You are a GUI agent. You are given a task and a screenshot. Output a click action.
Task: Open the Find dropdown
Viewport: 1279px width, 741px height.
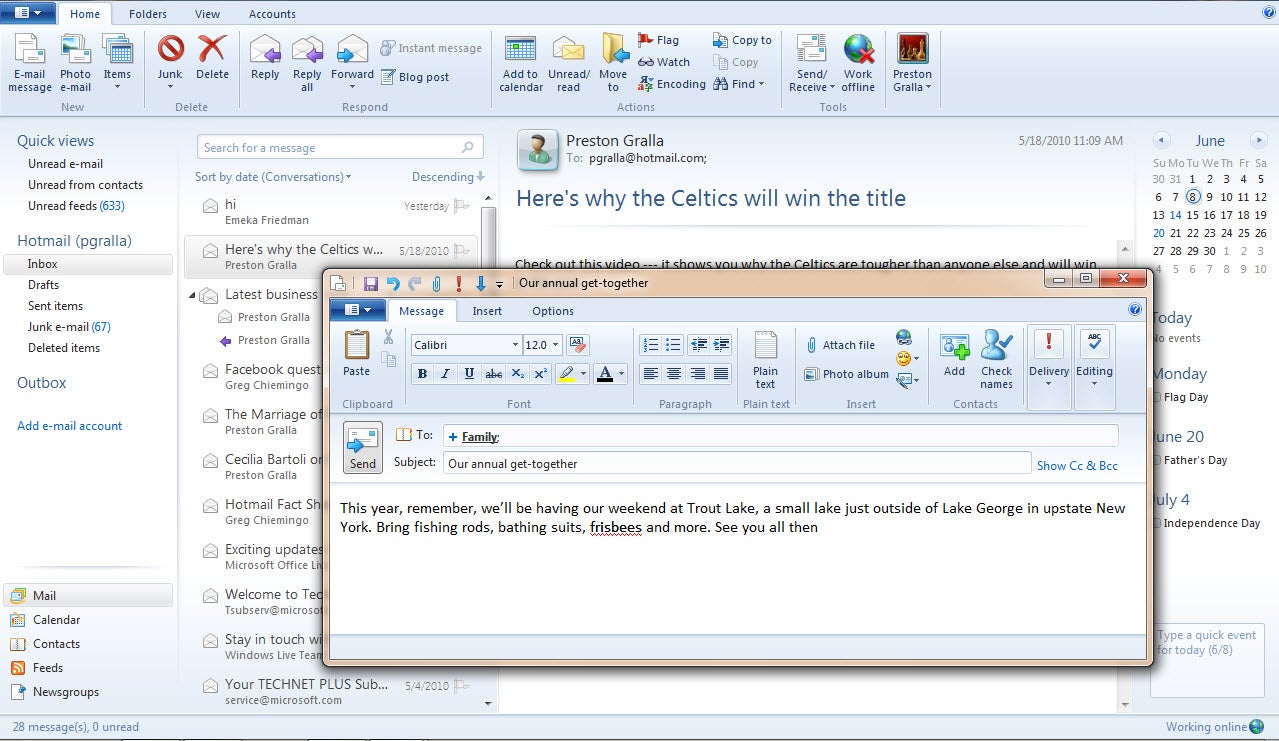(739, 84)
